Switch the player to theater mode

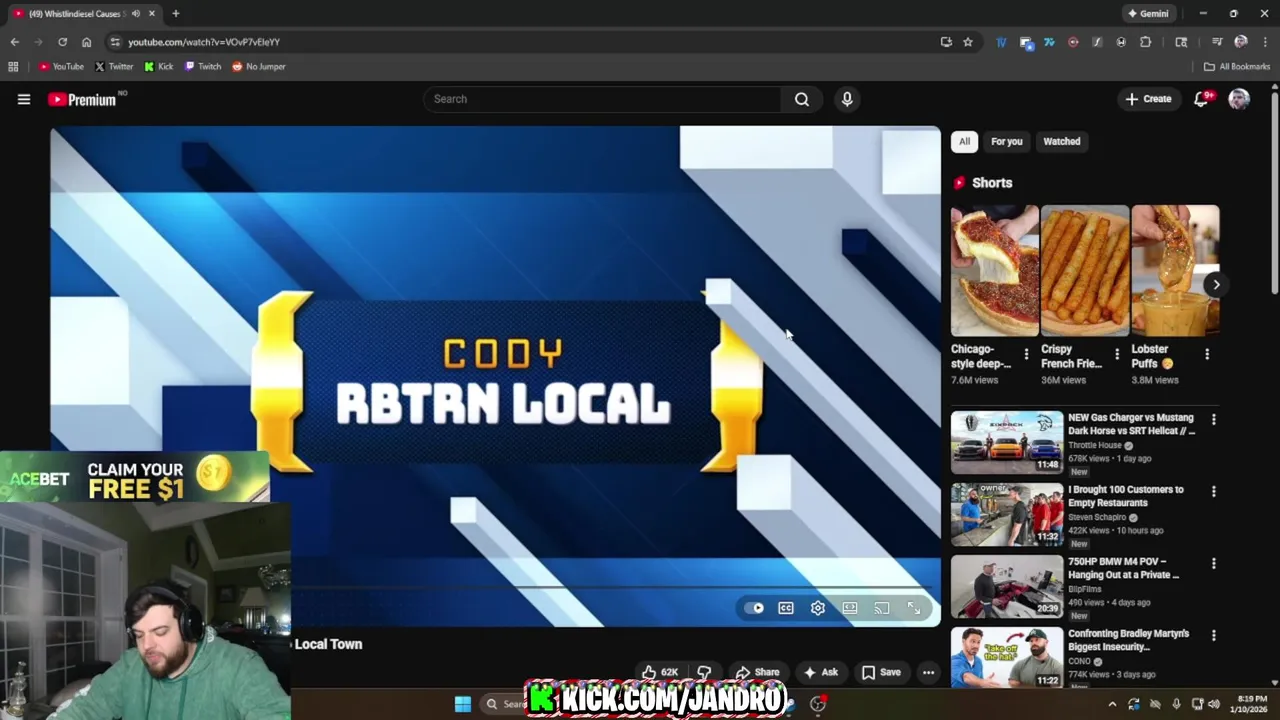pyautogui.click(x=850, y=608)
